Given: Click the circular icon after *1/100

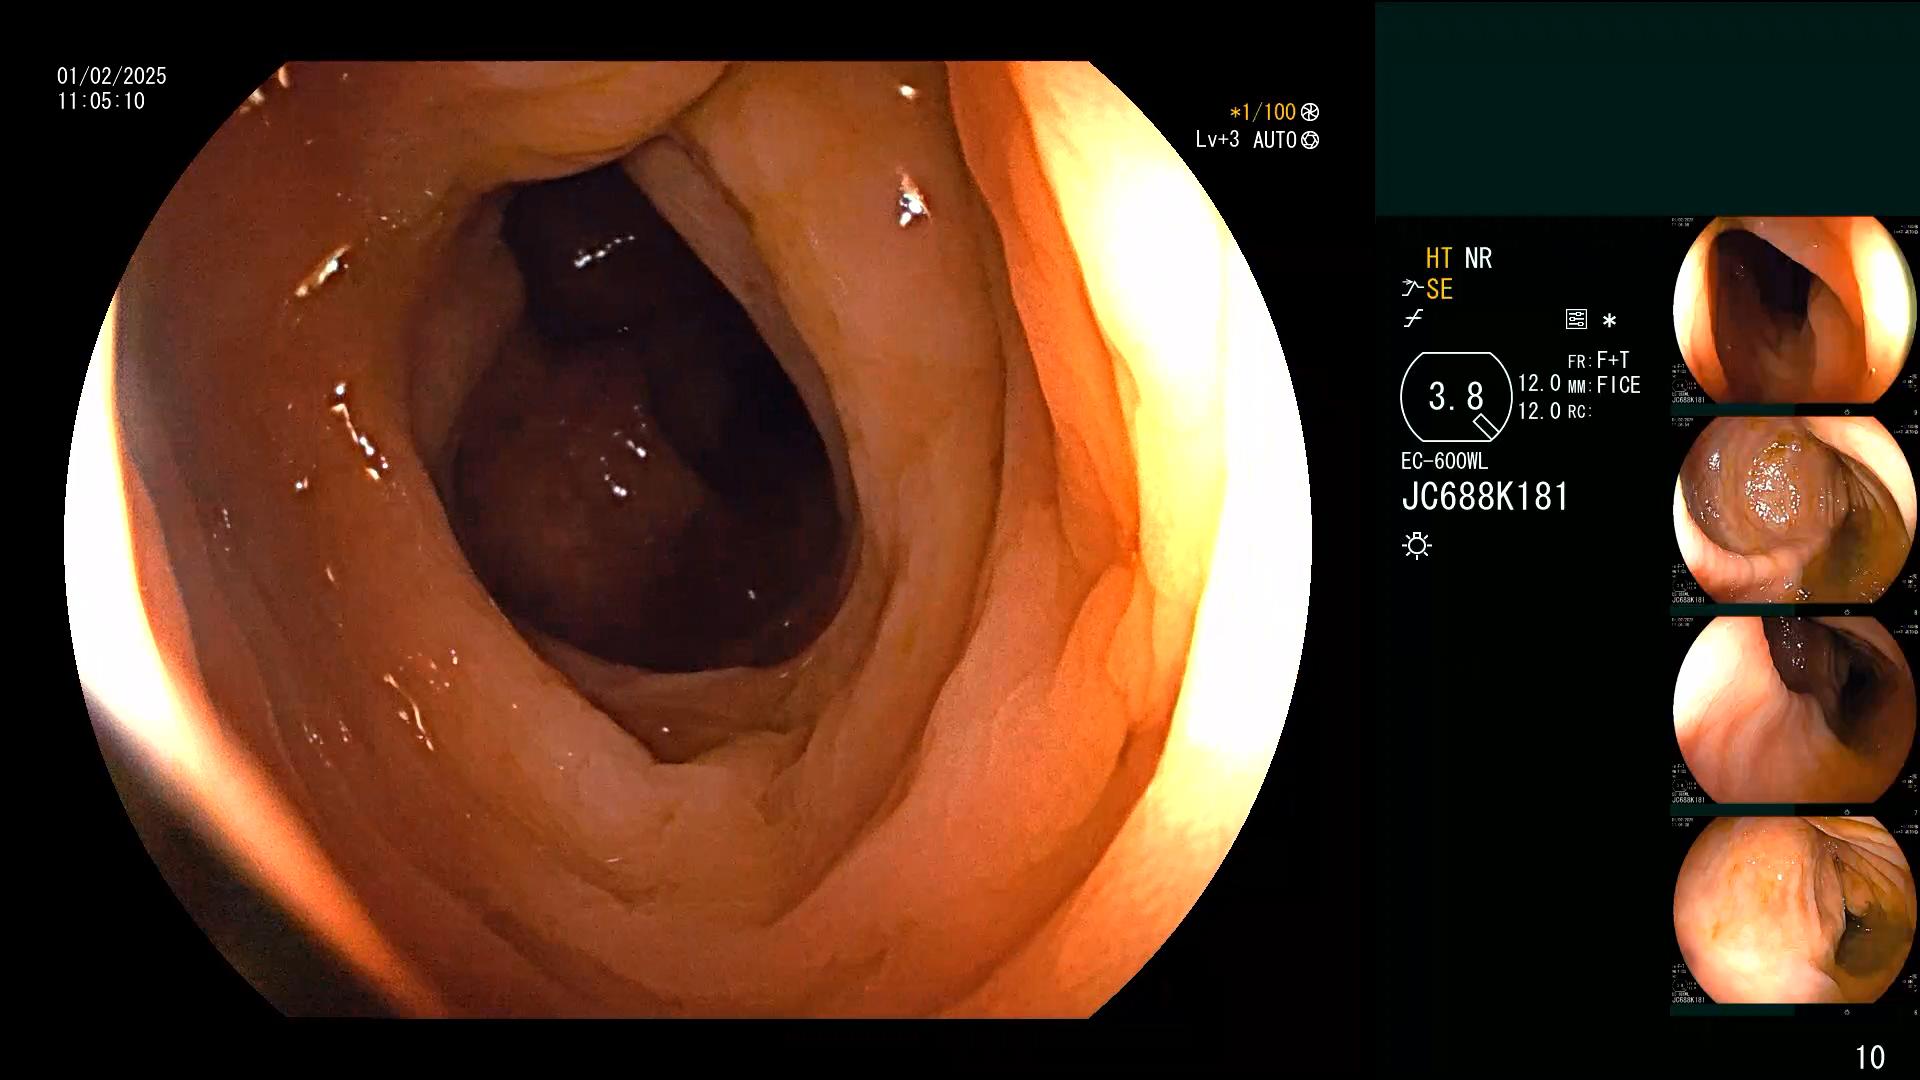Looking at the screenshot, I should pos(1310,112).
